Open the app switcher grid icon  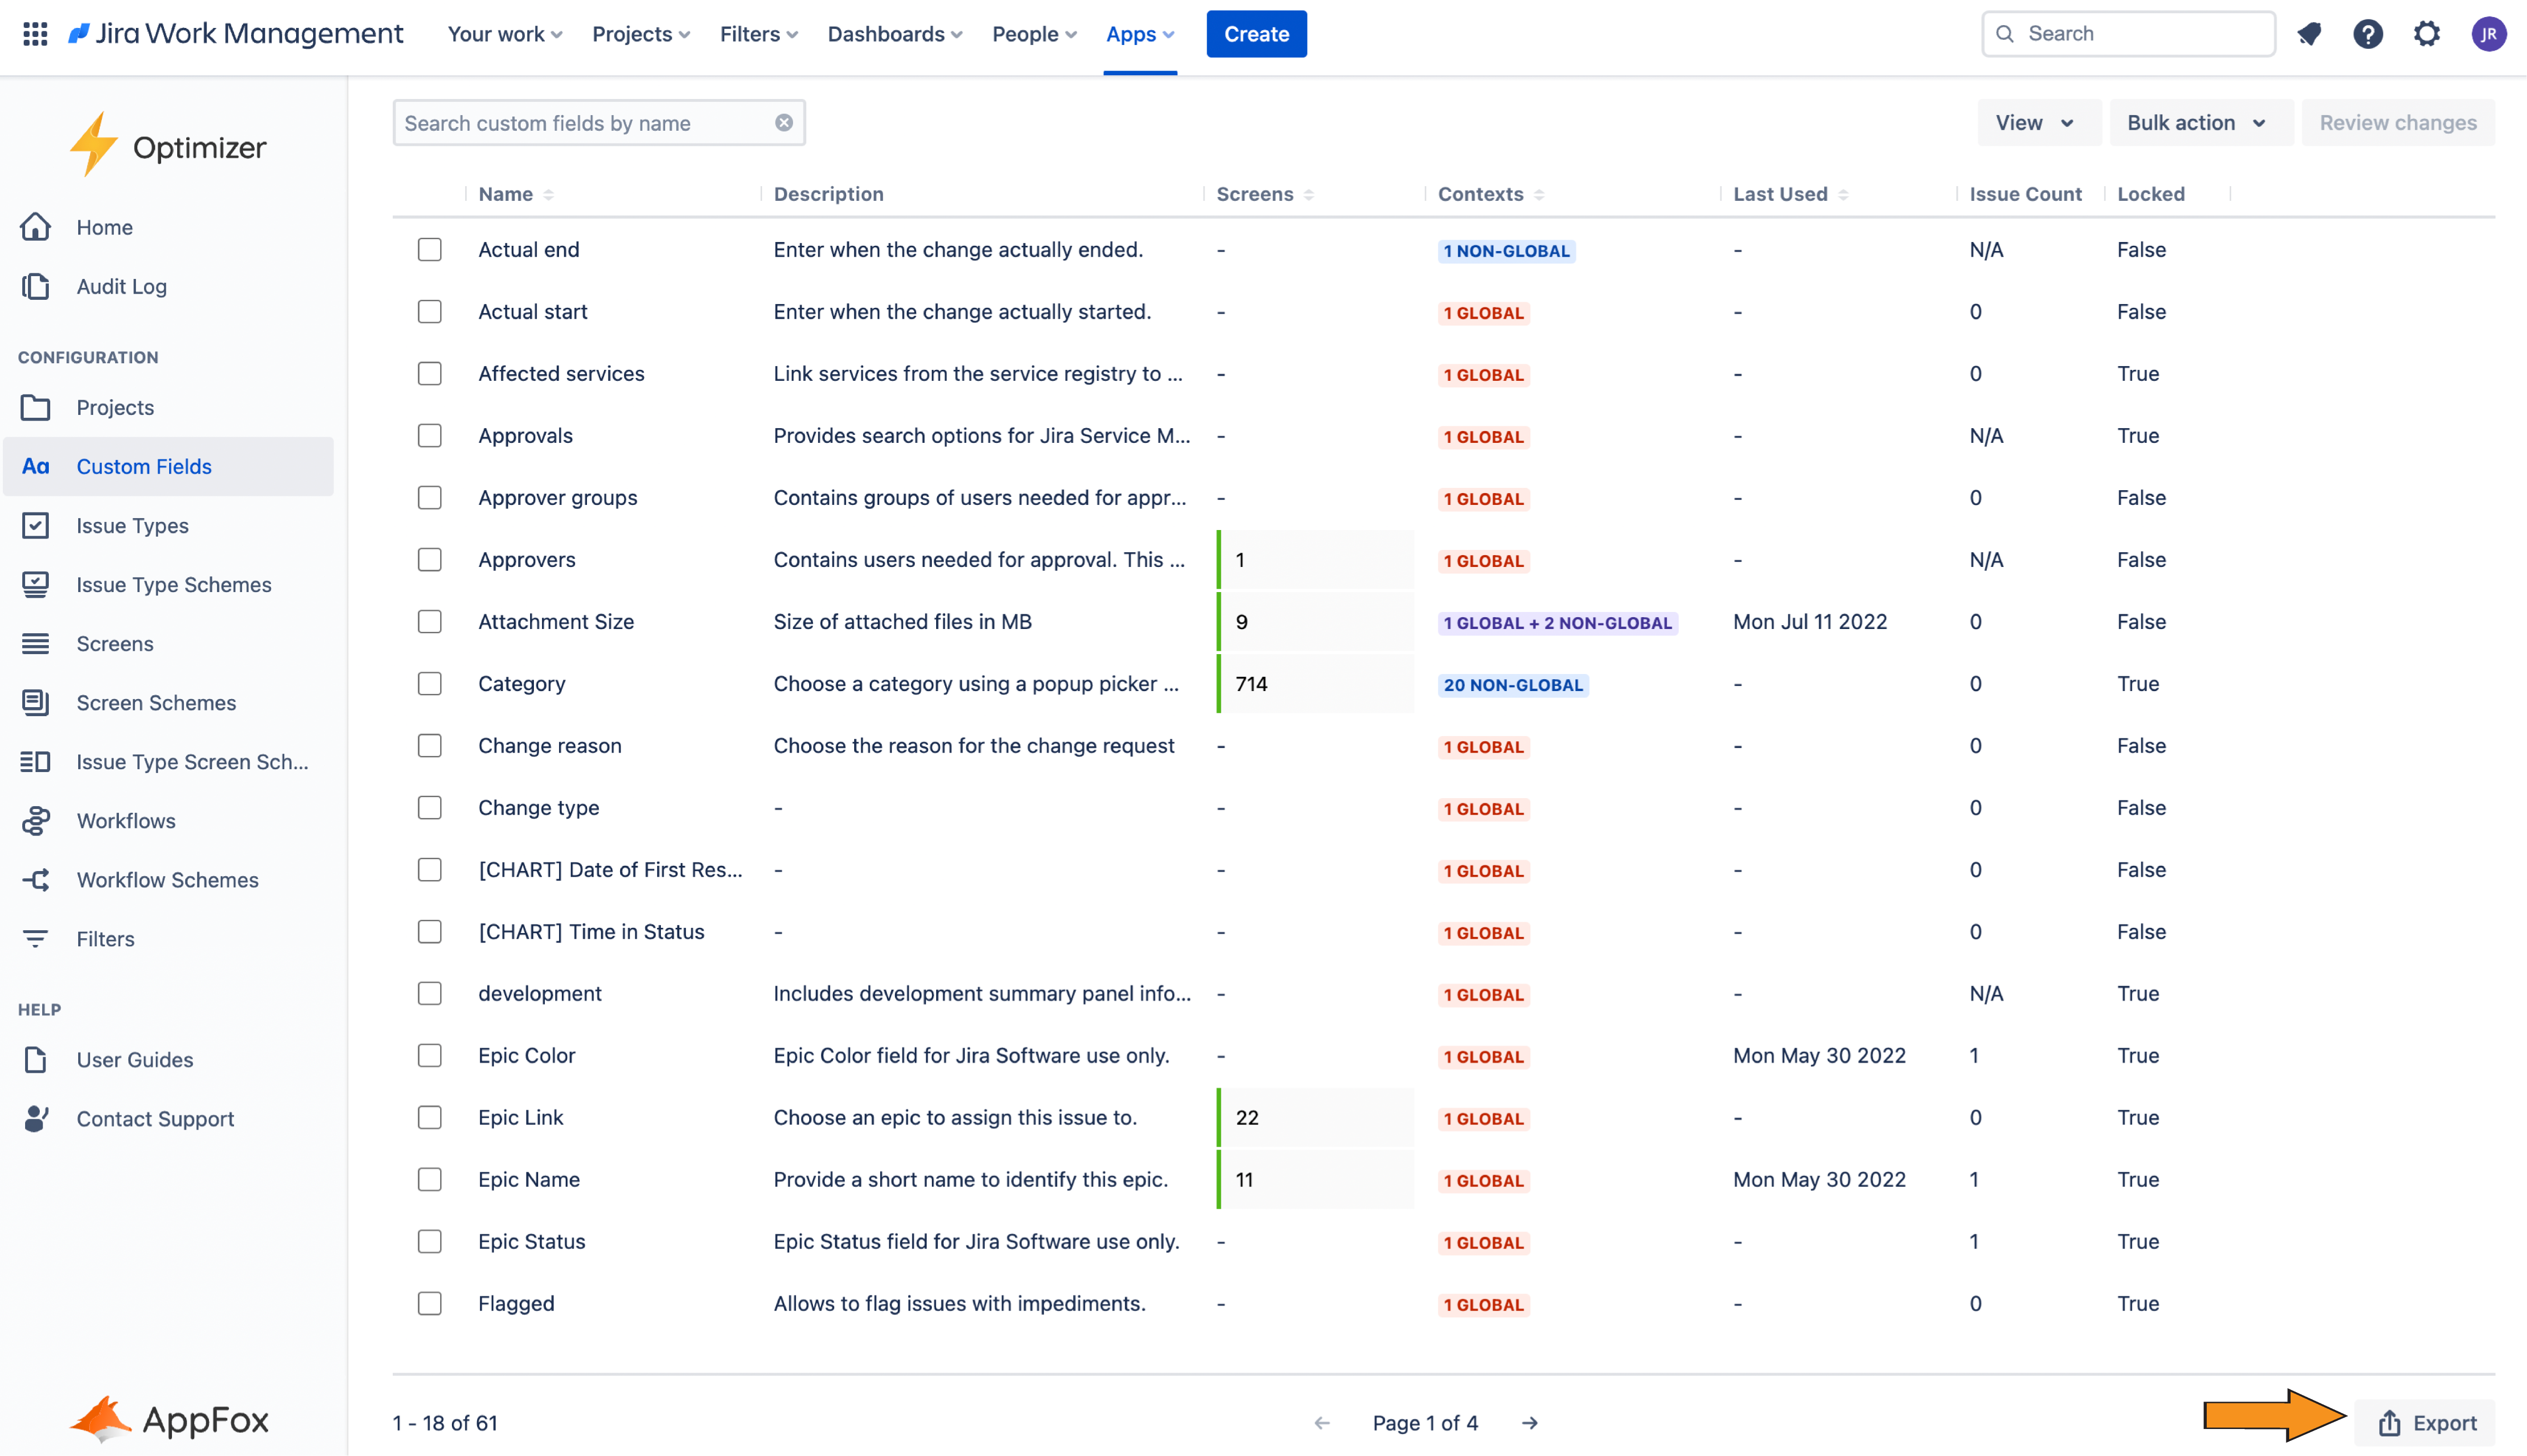tap(35, 34)
